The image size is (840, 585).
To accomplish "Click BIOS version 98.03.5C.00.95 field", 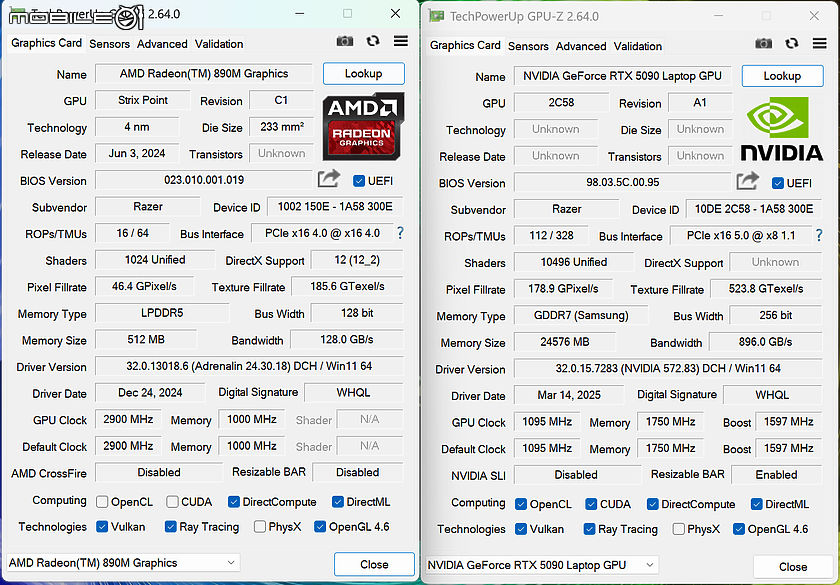I will (x=622, y=182).
